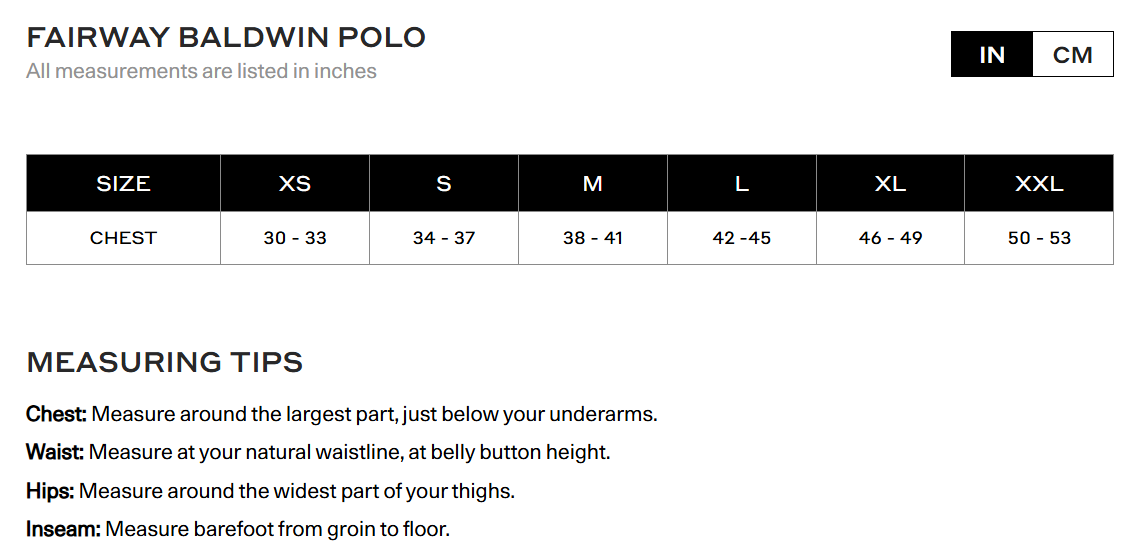
Task: Click the 46 - 49 chest value
Action: pos(890,238)
